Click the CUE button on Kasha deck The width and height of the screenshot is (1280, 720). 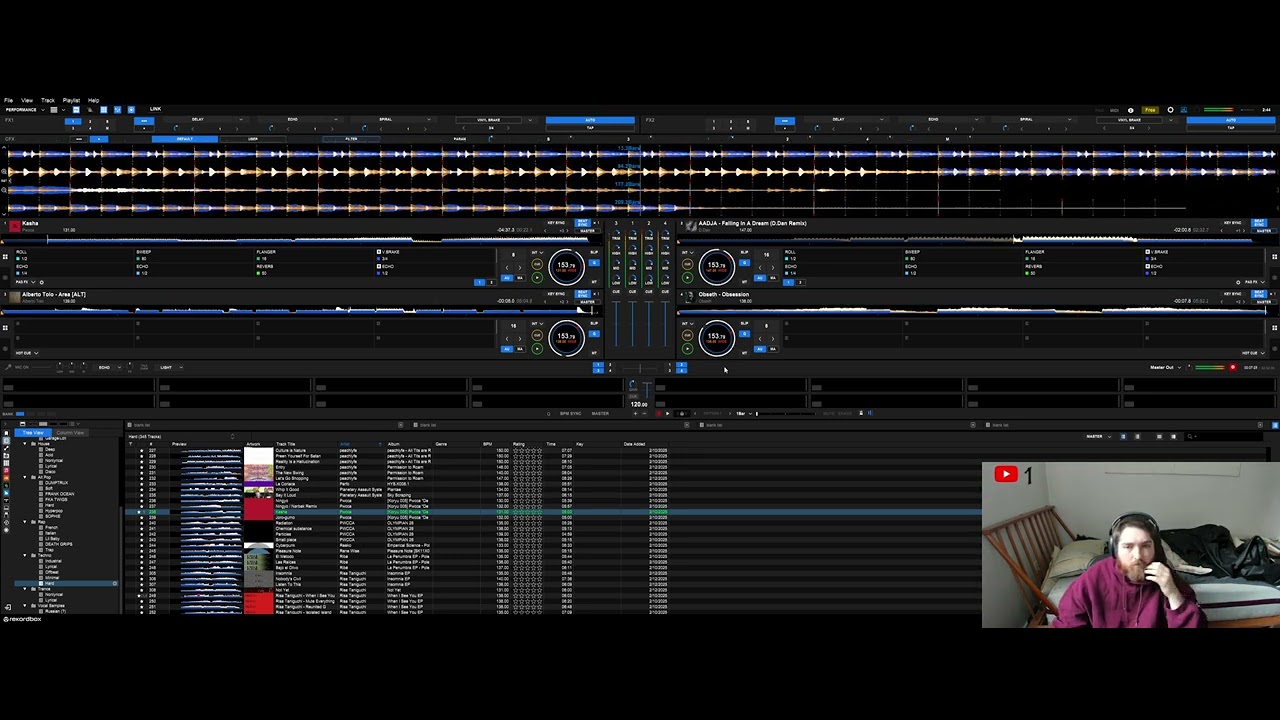537,264
